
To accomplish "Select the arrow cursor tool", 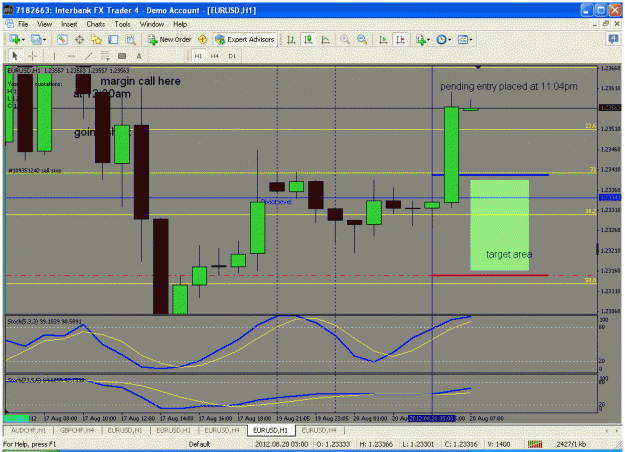I will coord(15,56).
